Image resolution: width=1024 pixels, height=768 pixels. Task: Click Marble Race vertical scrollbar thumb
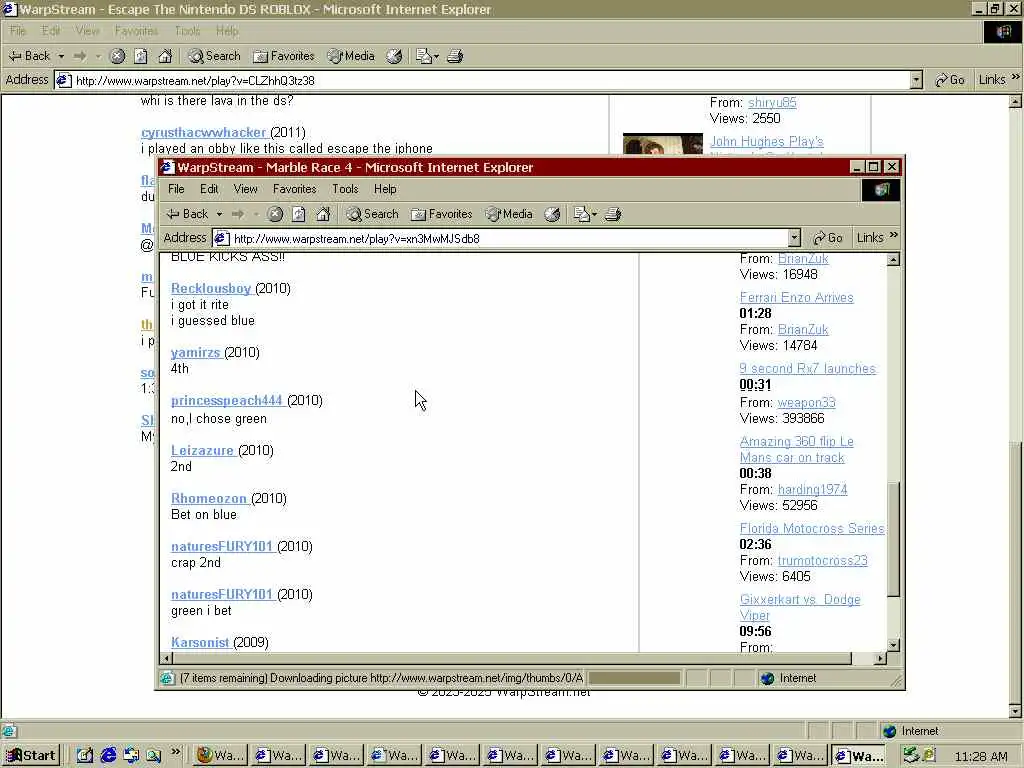[x=893, y=539]
